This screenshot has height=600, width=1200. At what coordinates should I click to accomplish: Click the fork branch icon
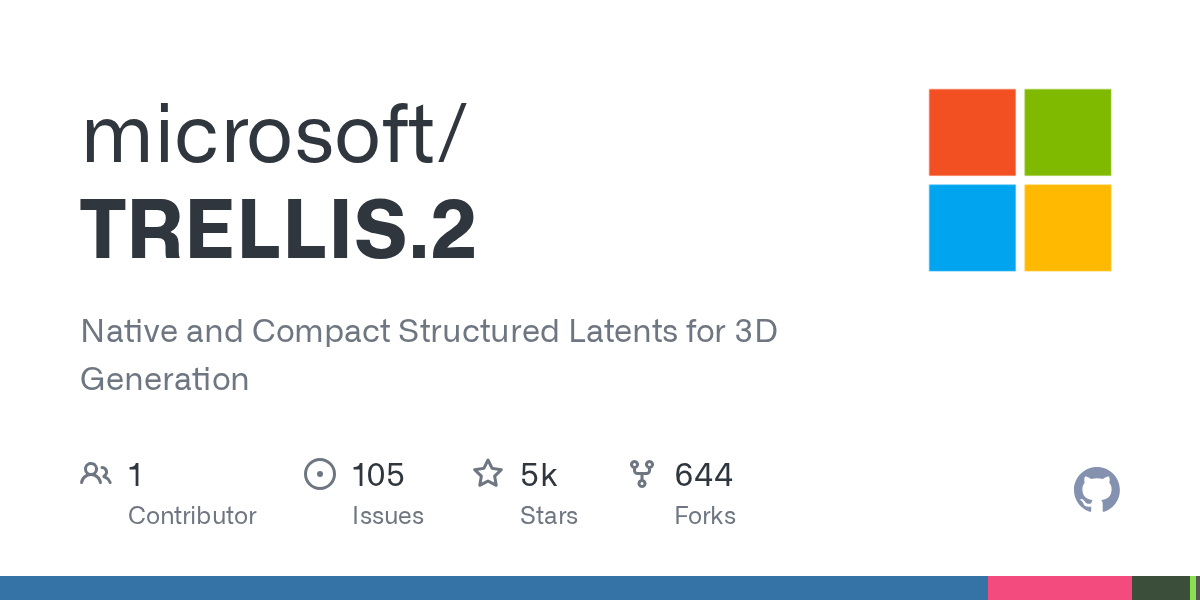click(642, 474)
